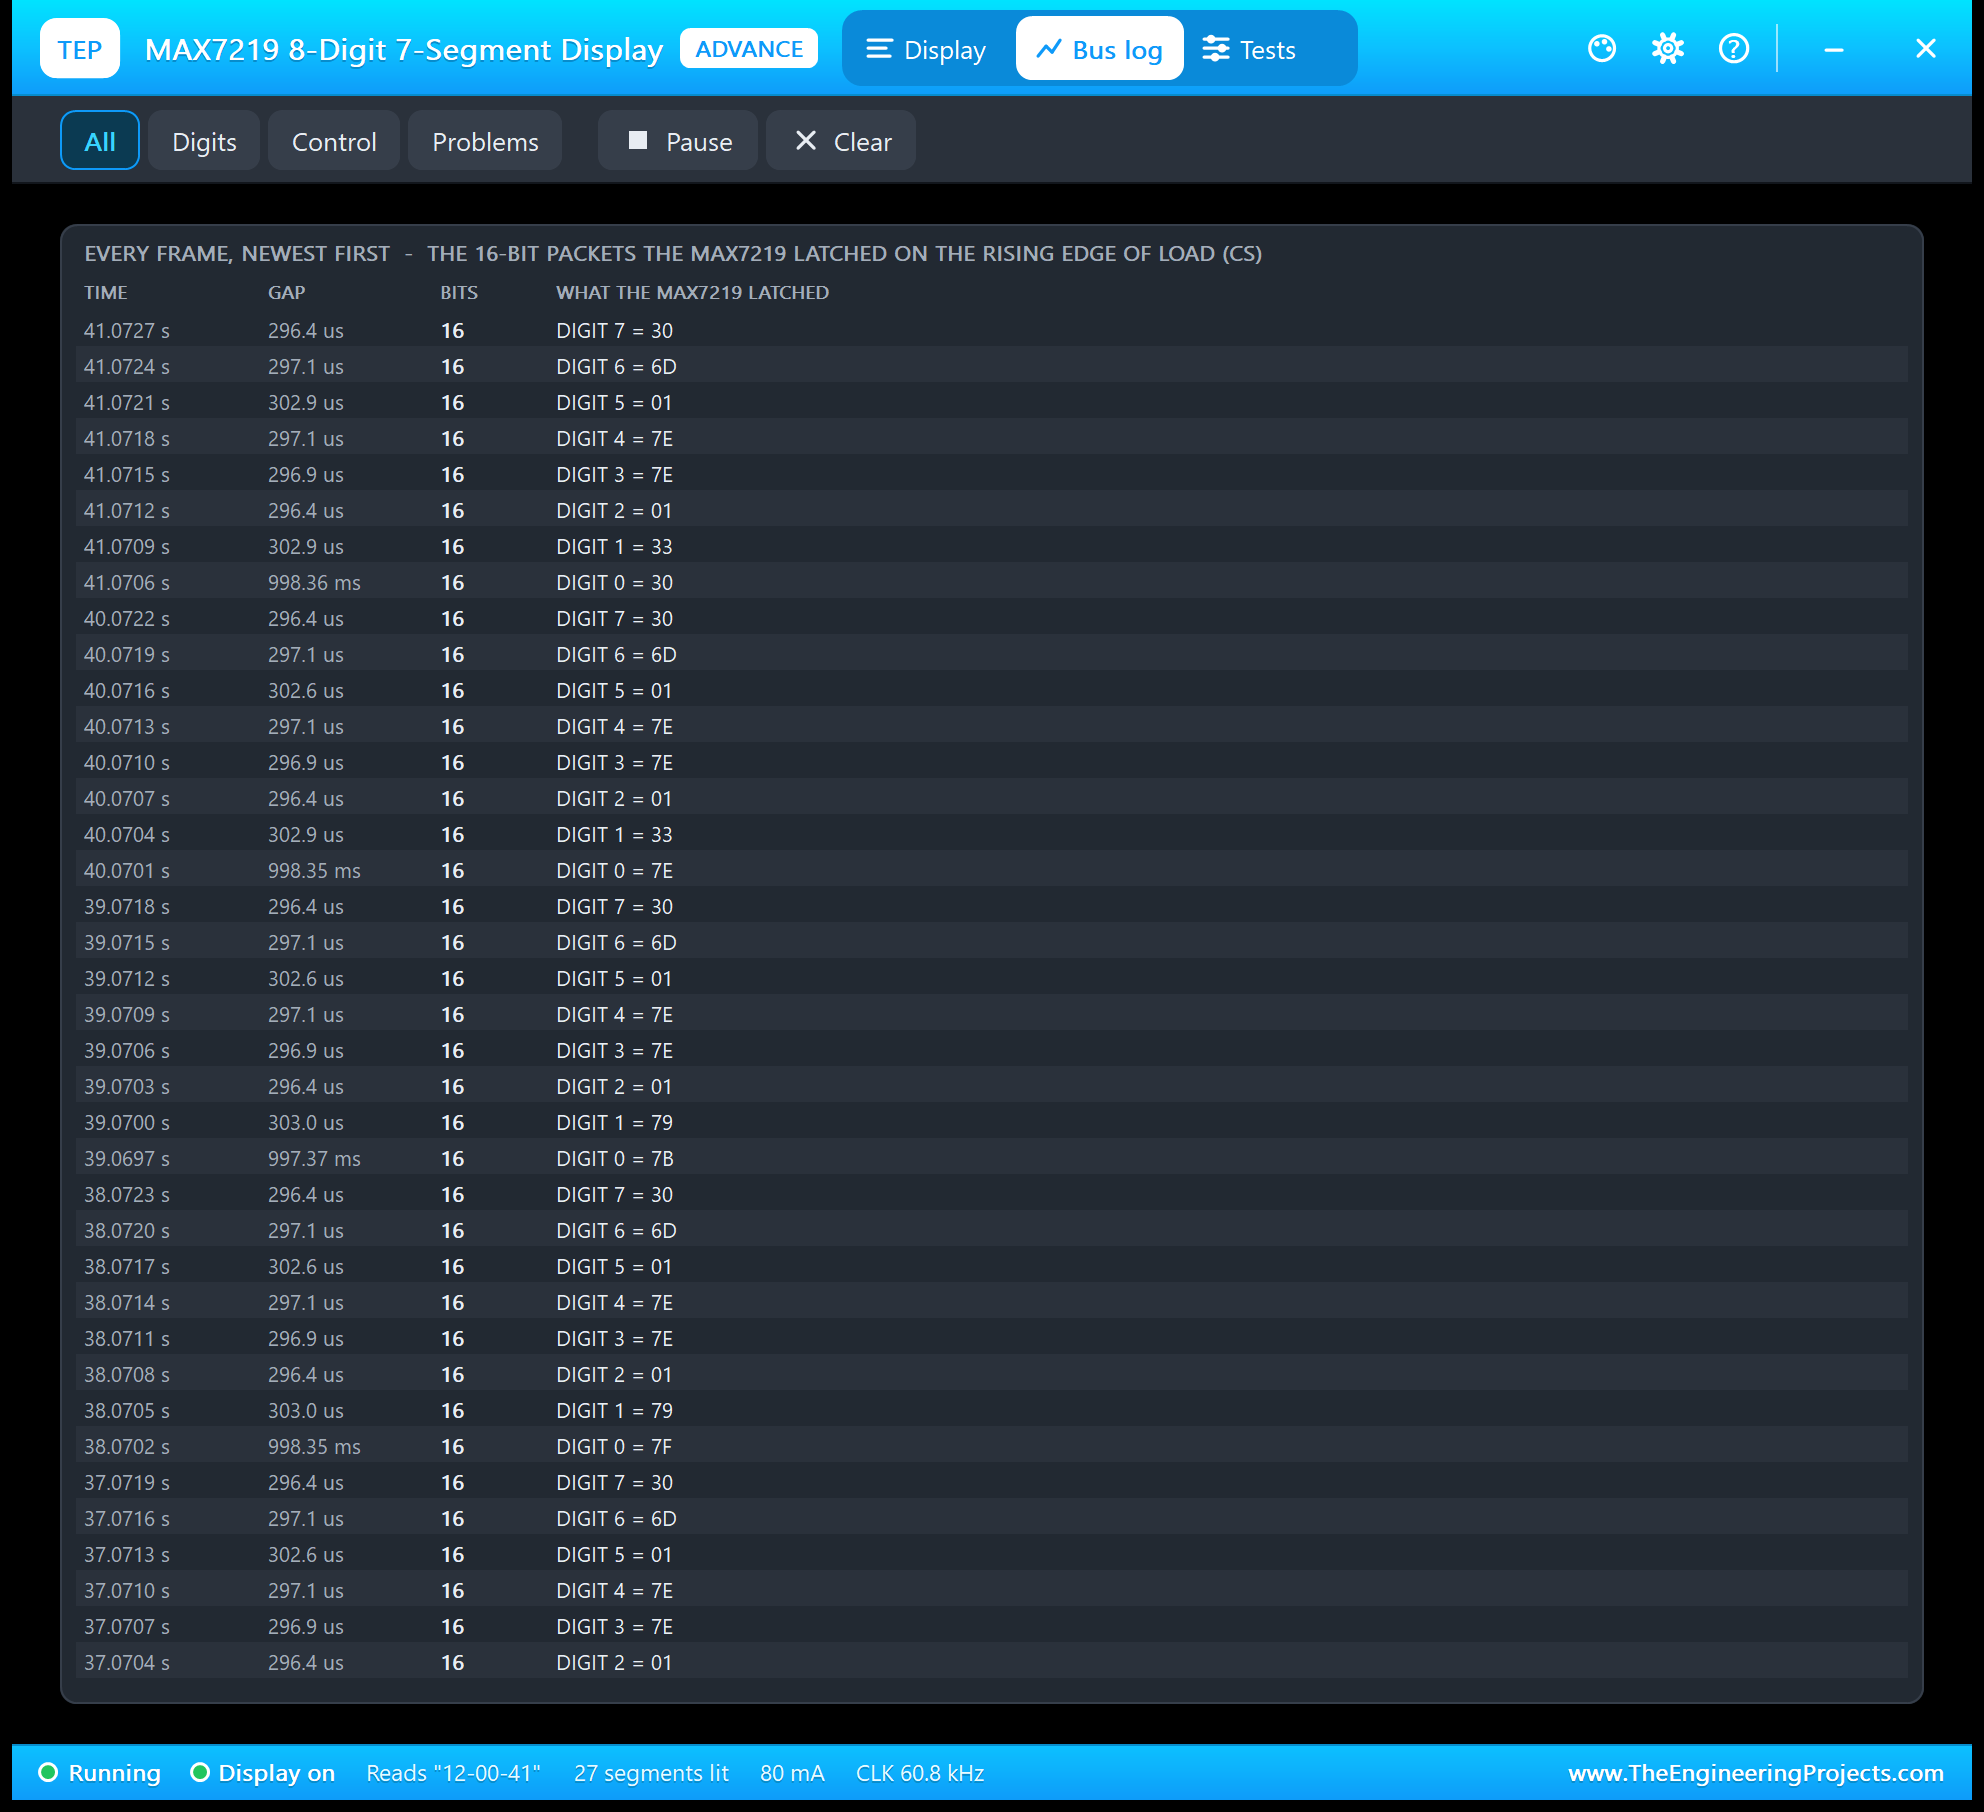
Task: Select row DIGIT 0 = 7B
Action: pyautogui.click(x=992, y=1158)
